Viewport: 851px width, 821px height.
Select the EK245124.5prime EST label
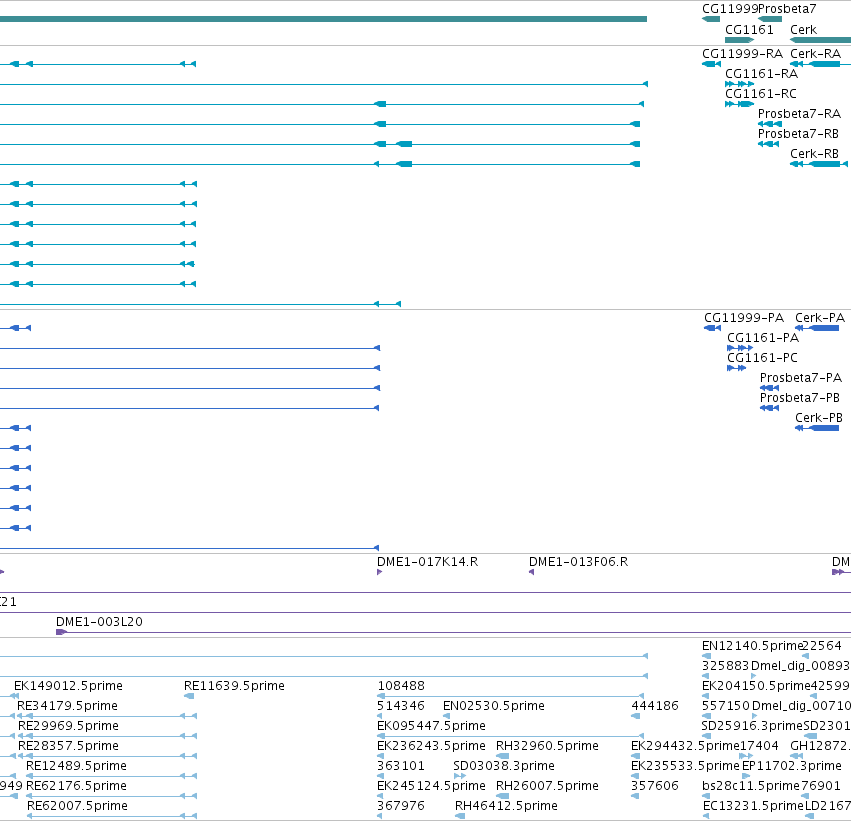coord(431,786)
